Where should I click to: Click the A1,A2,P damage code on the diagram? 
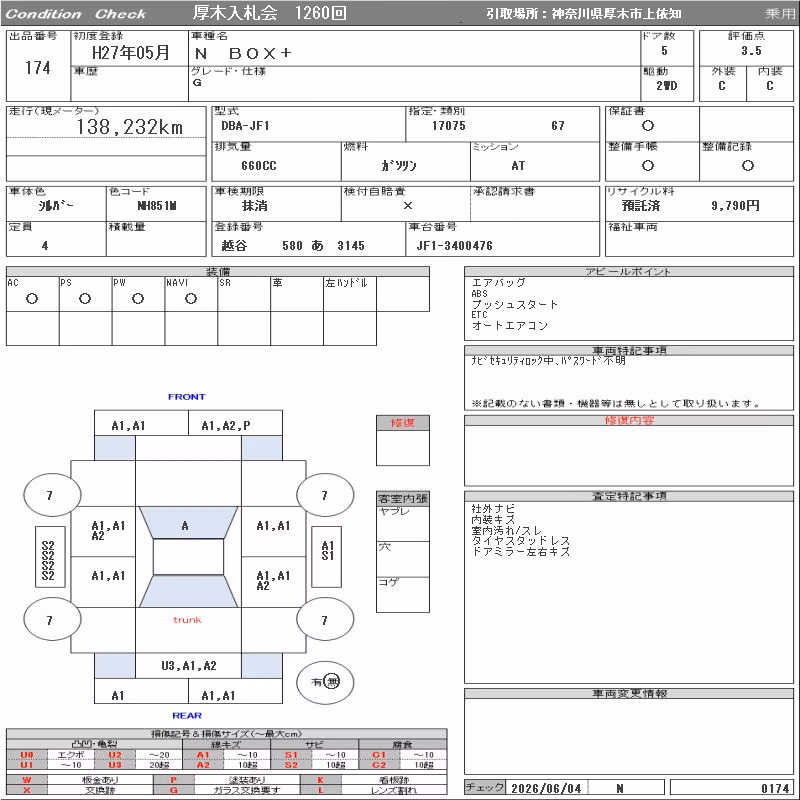[226, 426]
